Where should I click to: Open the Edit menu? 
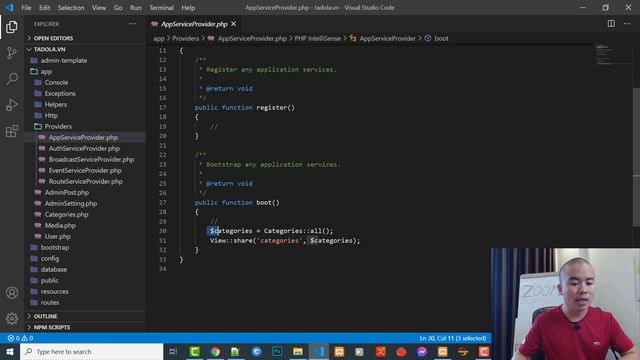click(x=44, y=8)
